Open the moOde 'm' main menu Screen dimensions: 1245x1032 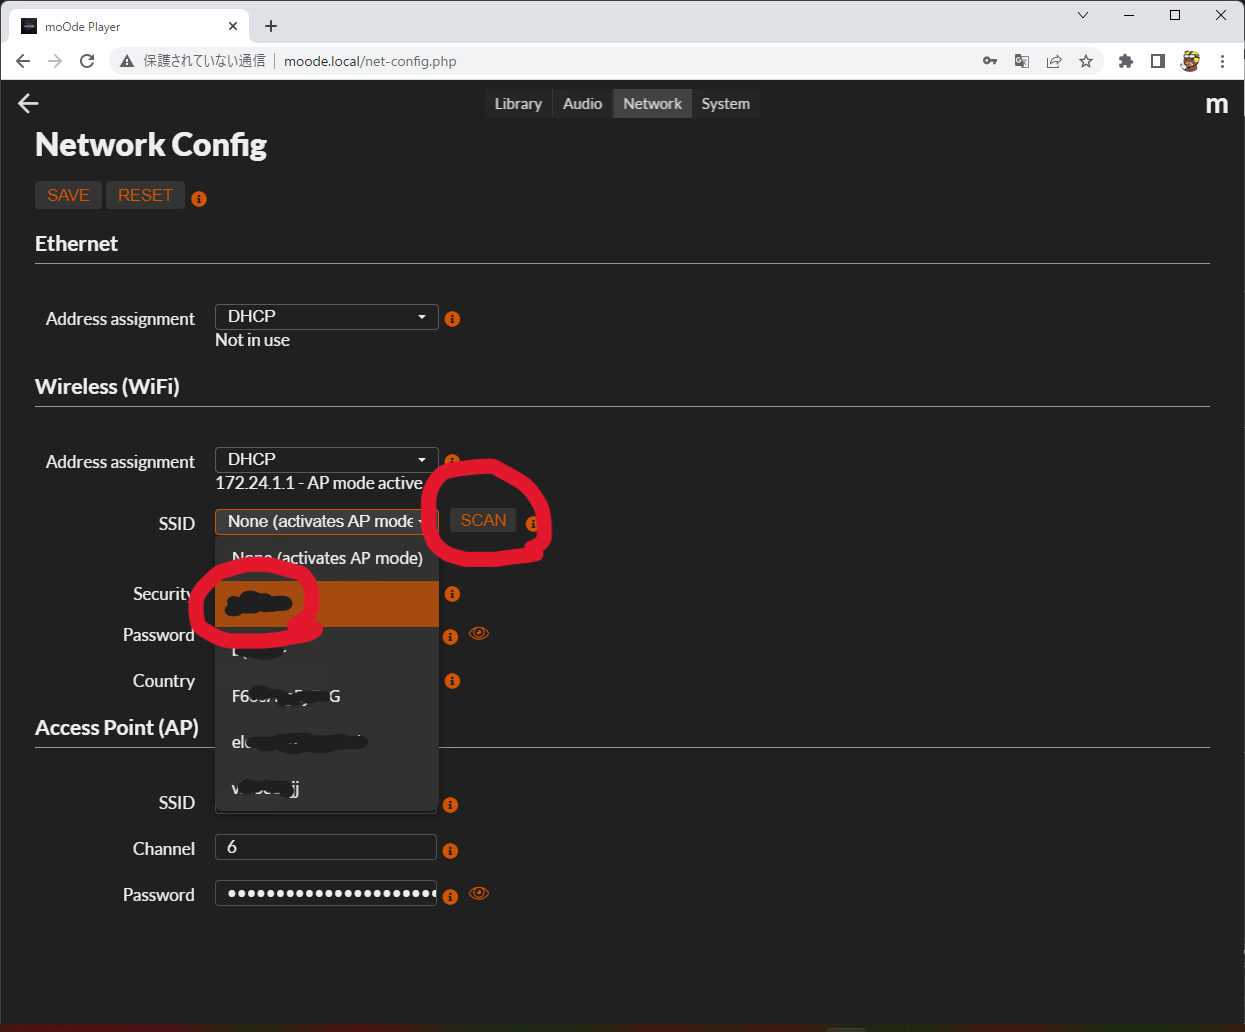point(1216,104)
